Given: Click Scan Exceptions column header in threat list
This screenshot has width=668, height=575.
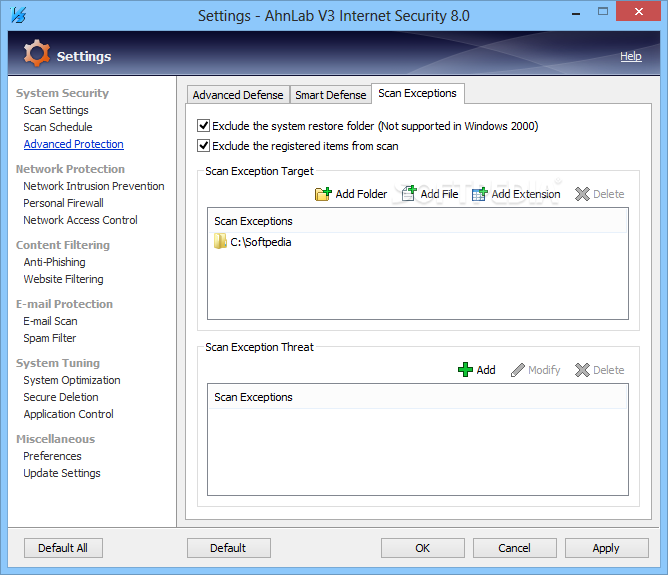Looking at the screenshot, I should click(x=418, y=397).
